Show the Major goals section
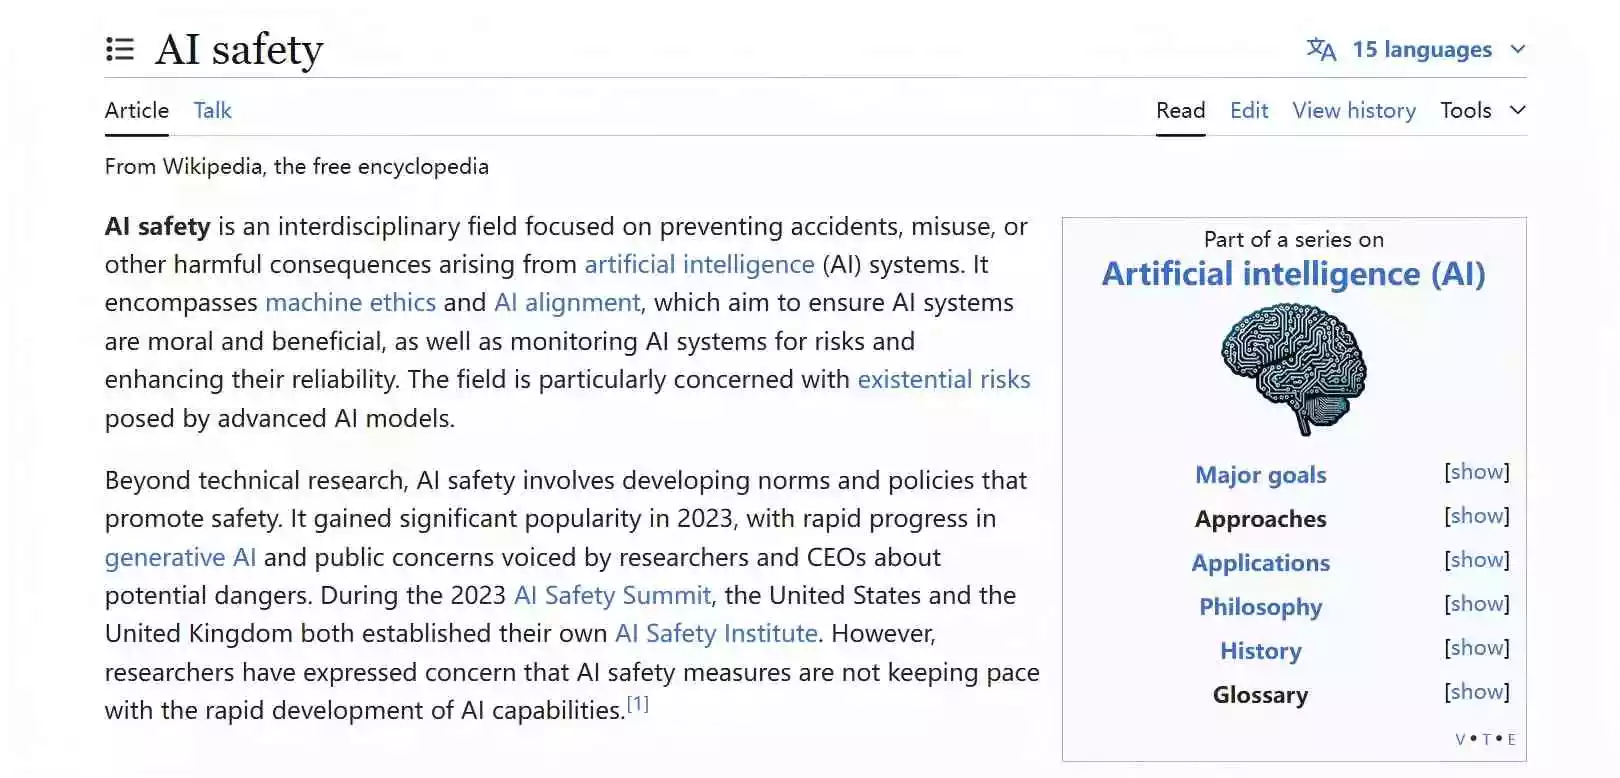The width and height of the screenshot is (1620, 778). point(1476,472)
